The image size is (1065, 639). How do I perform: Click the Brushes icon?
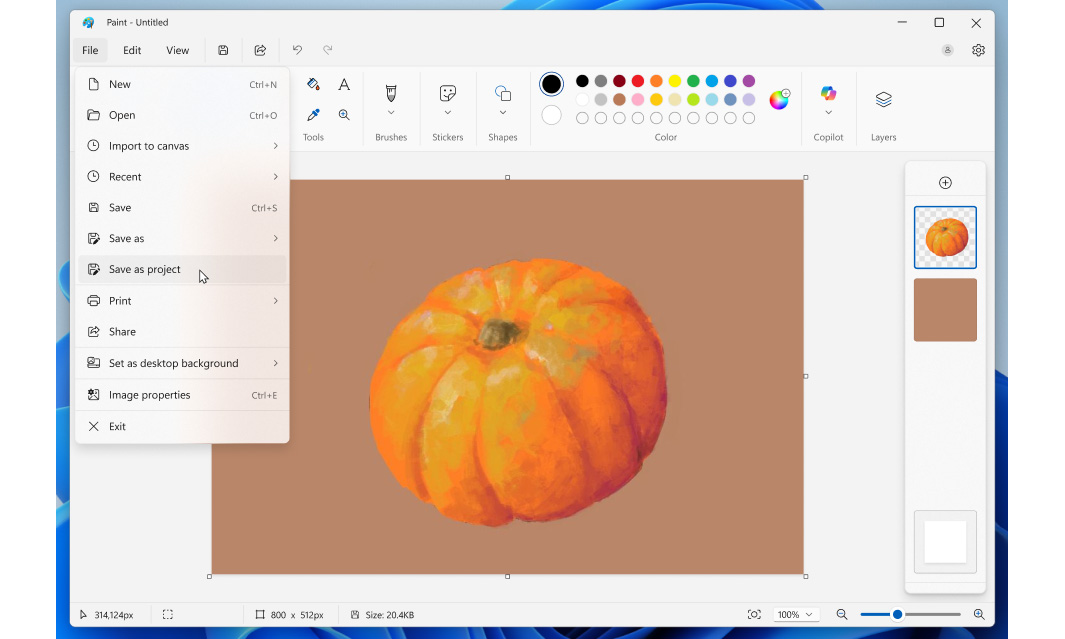(x=391, y=95)
